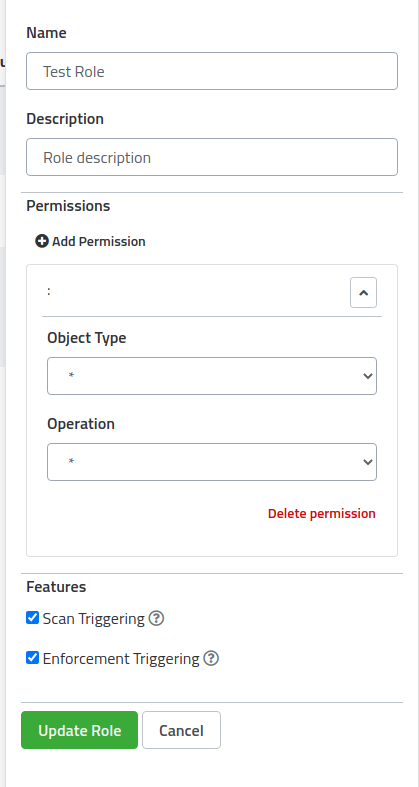419x787 pixels.
Task: Collapse the permission panel with chevron-up button
Action: (x=363, y=292)
